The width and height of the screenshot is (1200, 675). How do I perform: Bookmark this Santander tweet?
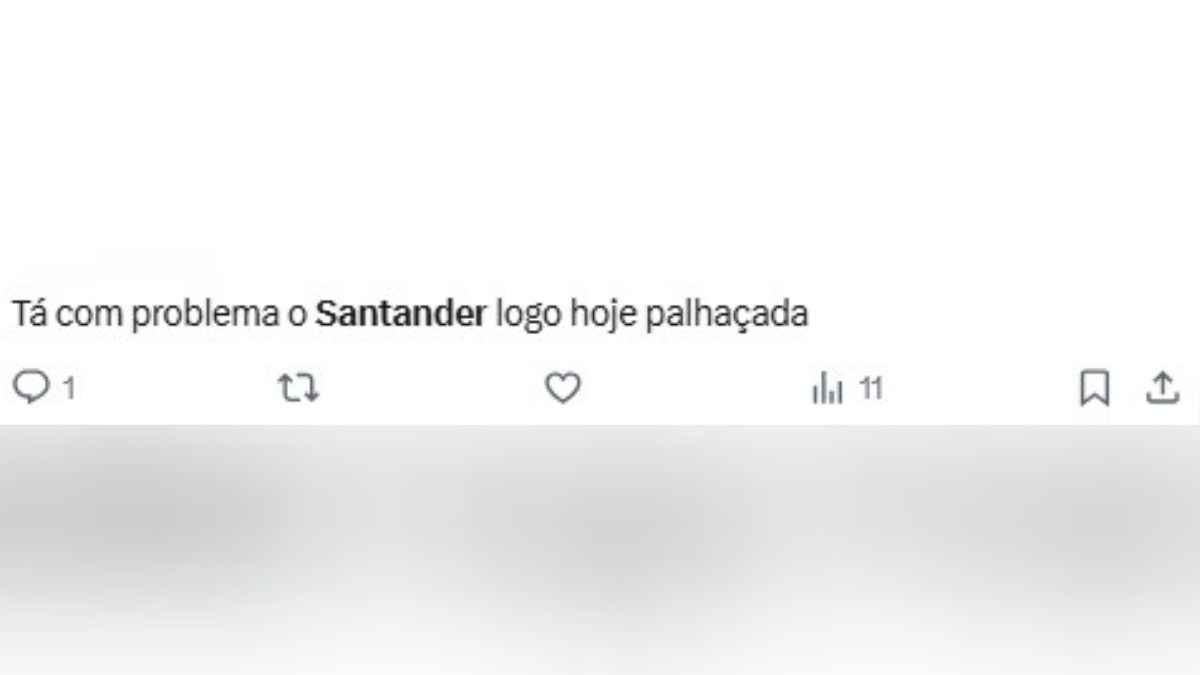[1094, 388]
